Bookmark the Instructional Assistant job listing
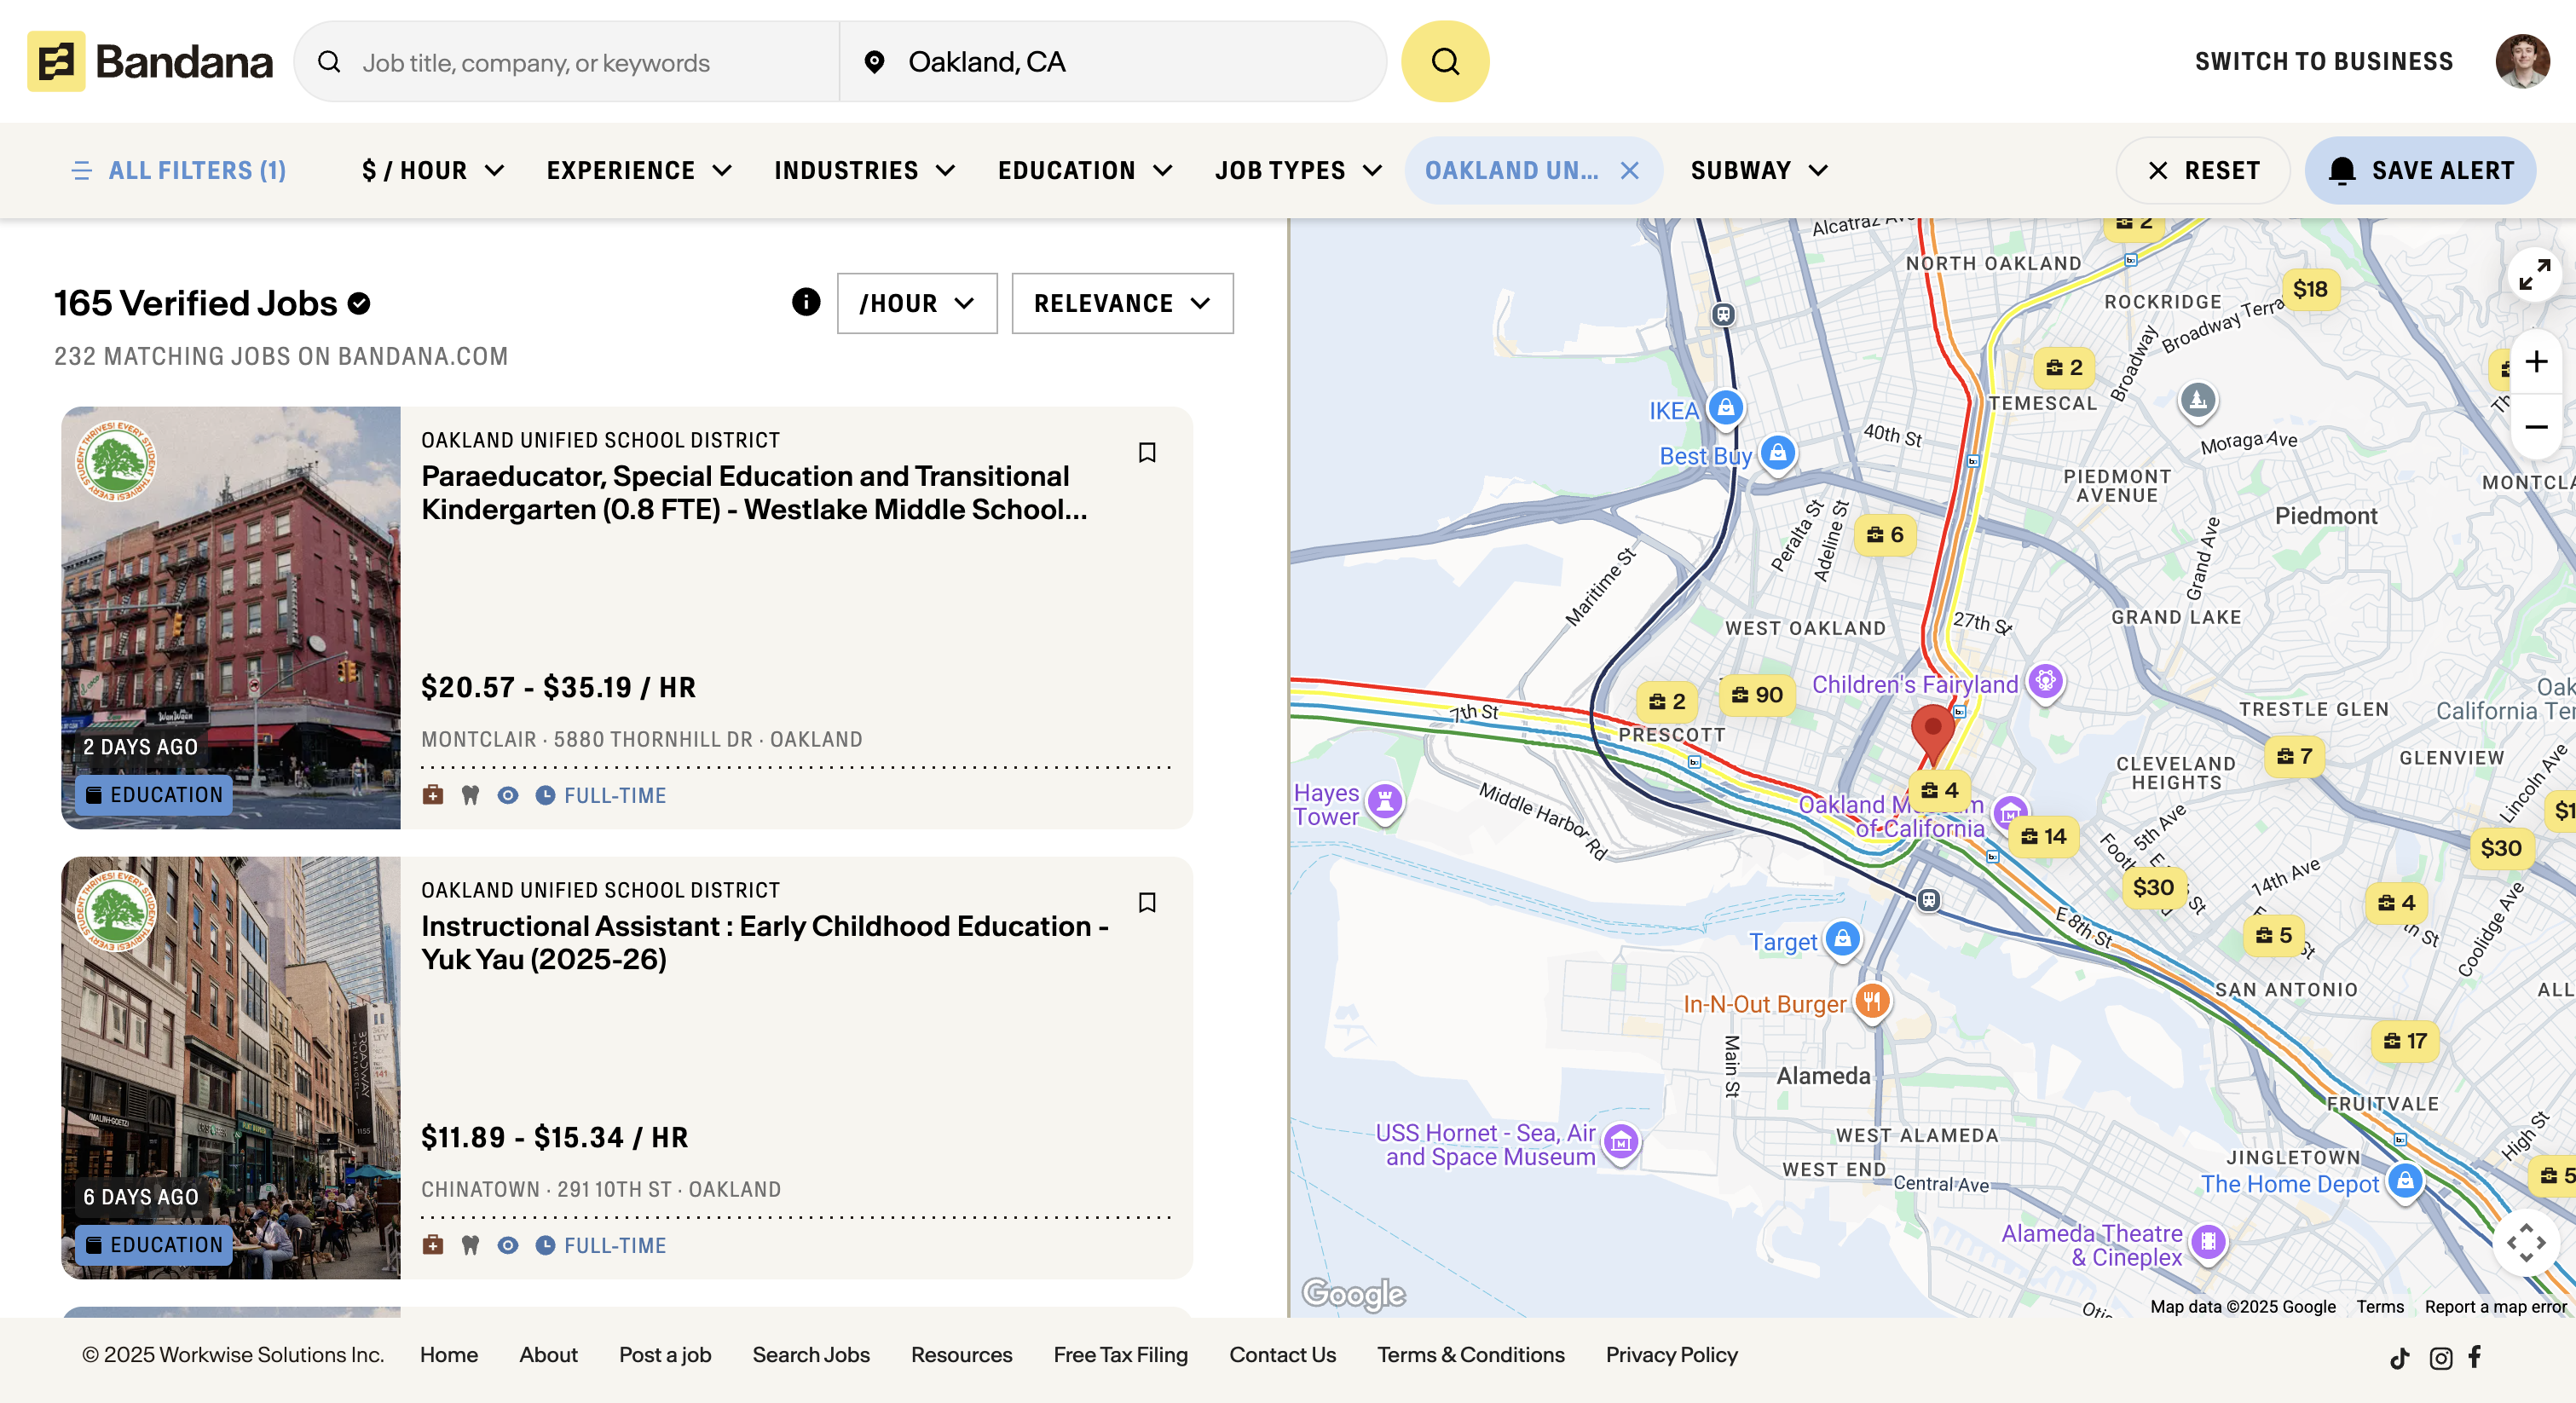 point(1147,903)
